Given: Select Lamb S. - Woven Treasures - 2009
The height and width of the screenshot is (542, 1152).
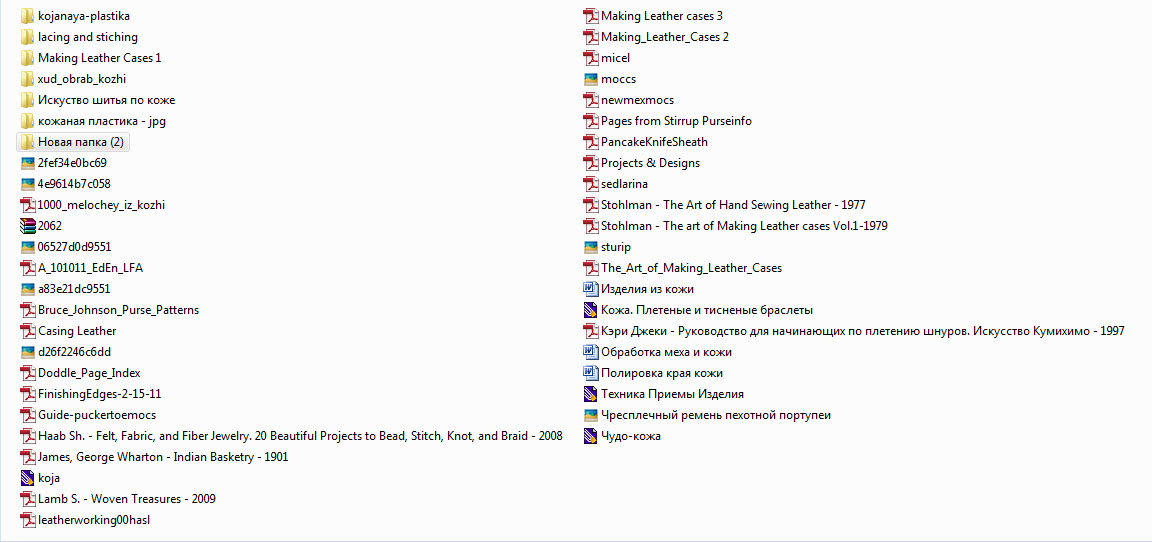Looking at the screenshot, I should click(126, 499).
